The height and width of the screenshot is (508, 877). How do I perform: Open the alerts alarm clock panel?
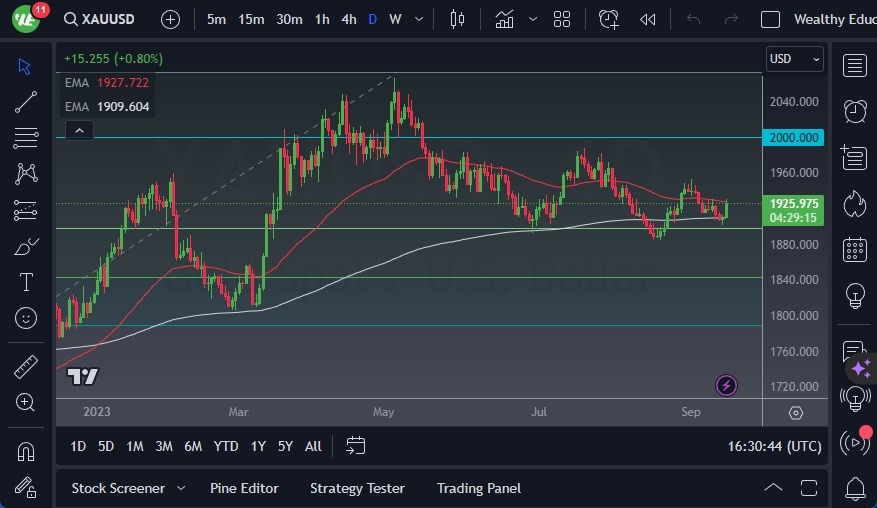[x=854, y=111]
